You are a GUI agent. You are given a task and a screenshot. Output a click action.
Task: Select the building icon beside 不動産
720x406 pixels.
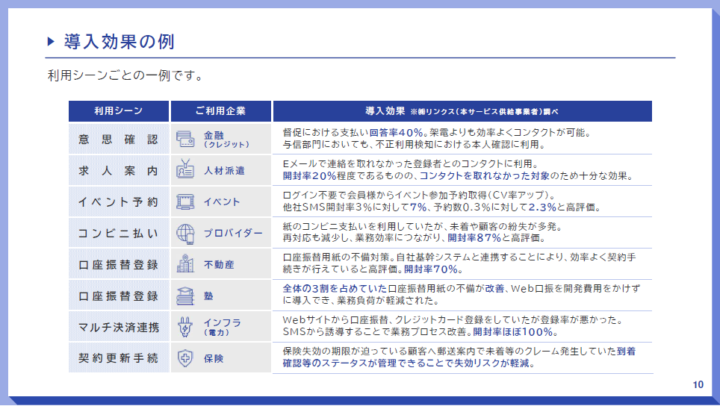click(x=185, y=264)
